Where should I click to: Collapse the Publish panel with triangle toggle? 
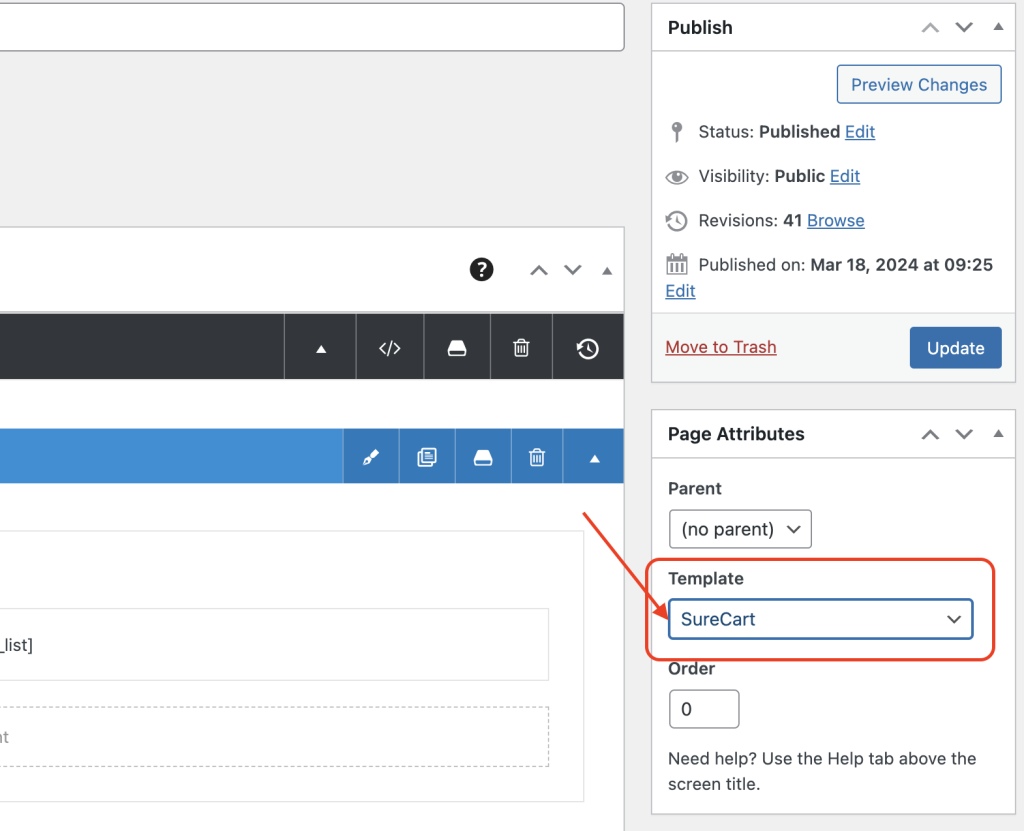(x=998, y=28)
